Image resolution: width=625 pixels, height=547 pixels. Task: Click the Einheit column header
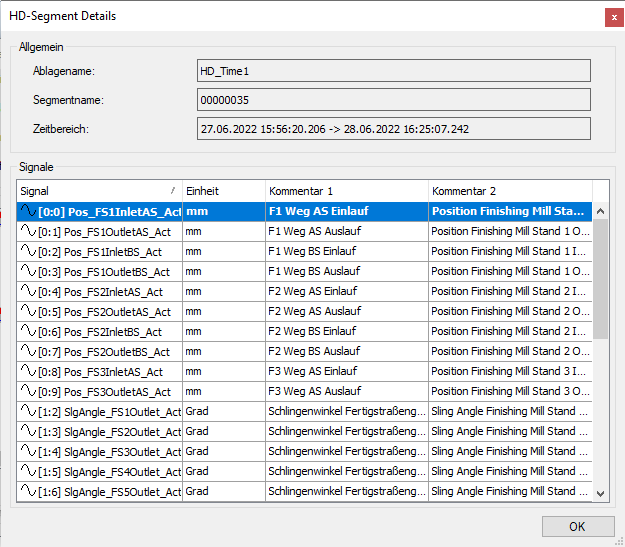tap(222, 190)
